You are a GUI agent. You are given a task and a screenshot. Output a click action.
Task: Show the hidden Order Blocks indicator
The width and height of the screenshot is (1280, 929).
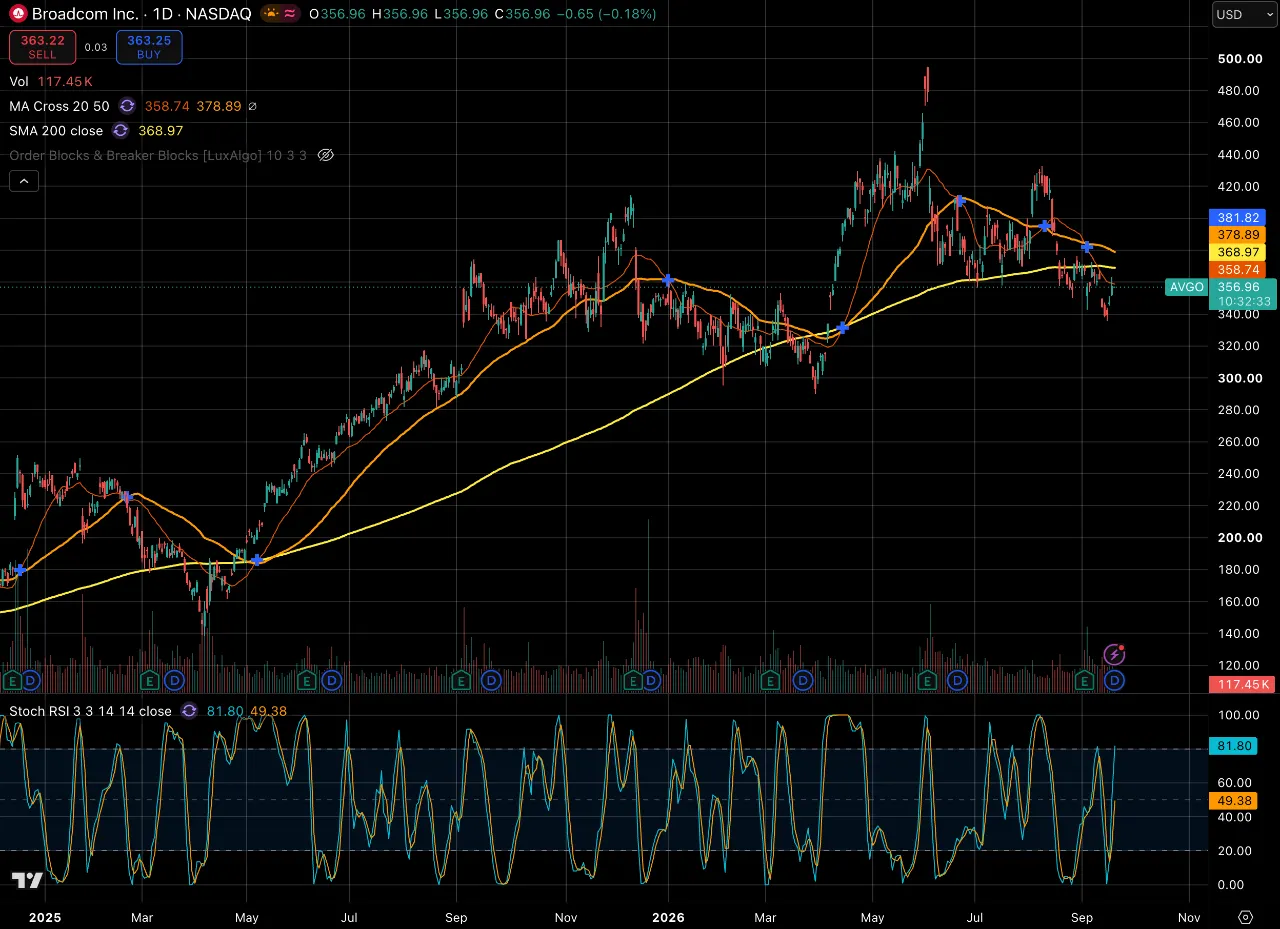[x=325, y=155]
